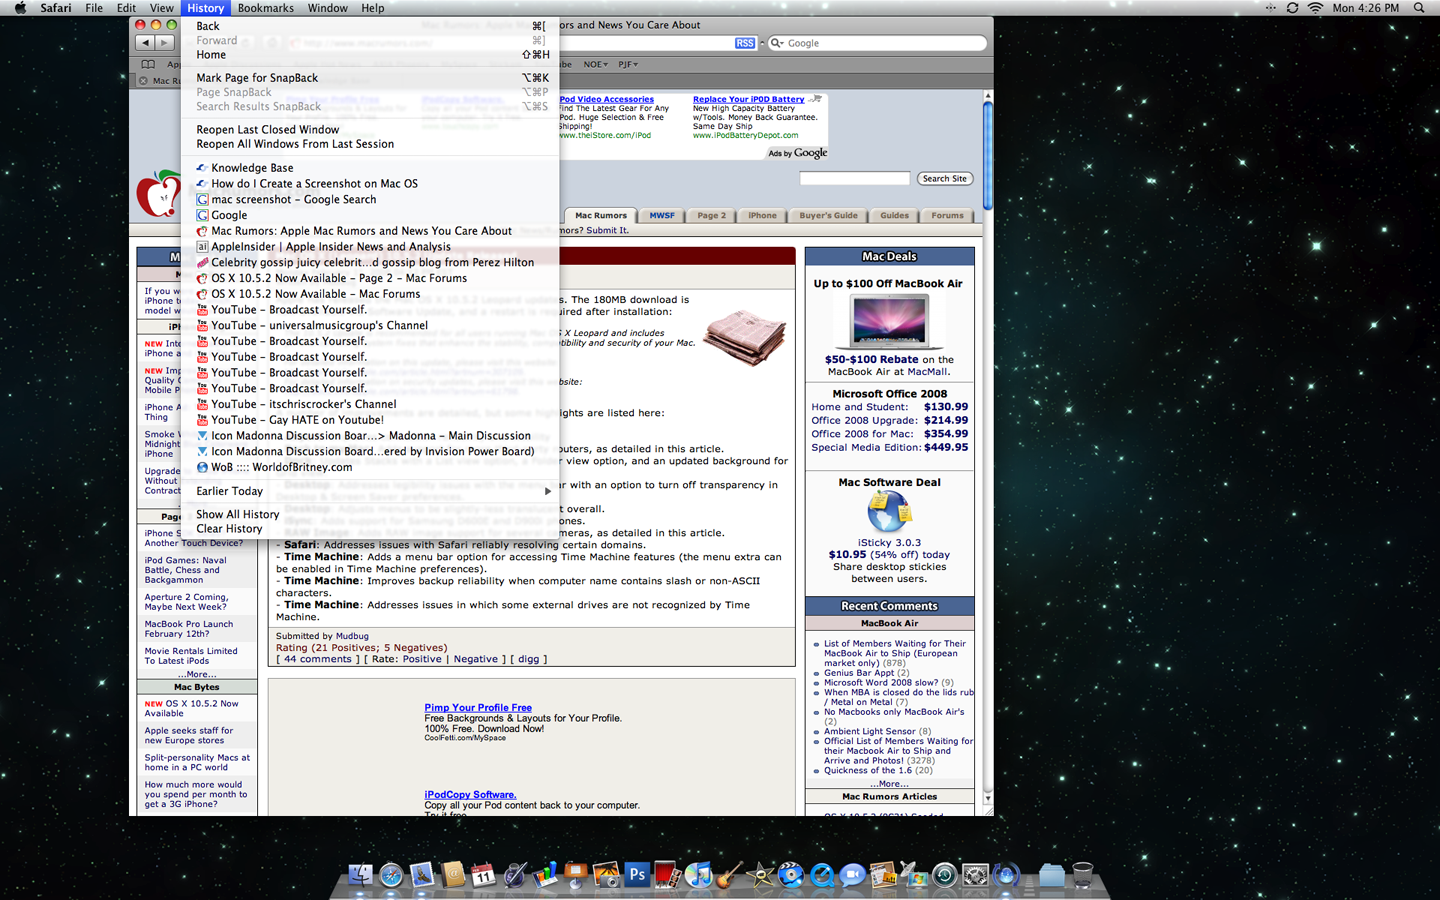1440x900 pixels.
Task: Choose Clear History from History menu
Action: coord(229,529)
